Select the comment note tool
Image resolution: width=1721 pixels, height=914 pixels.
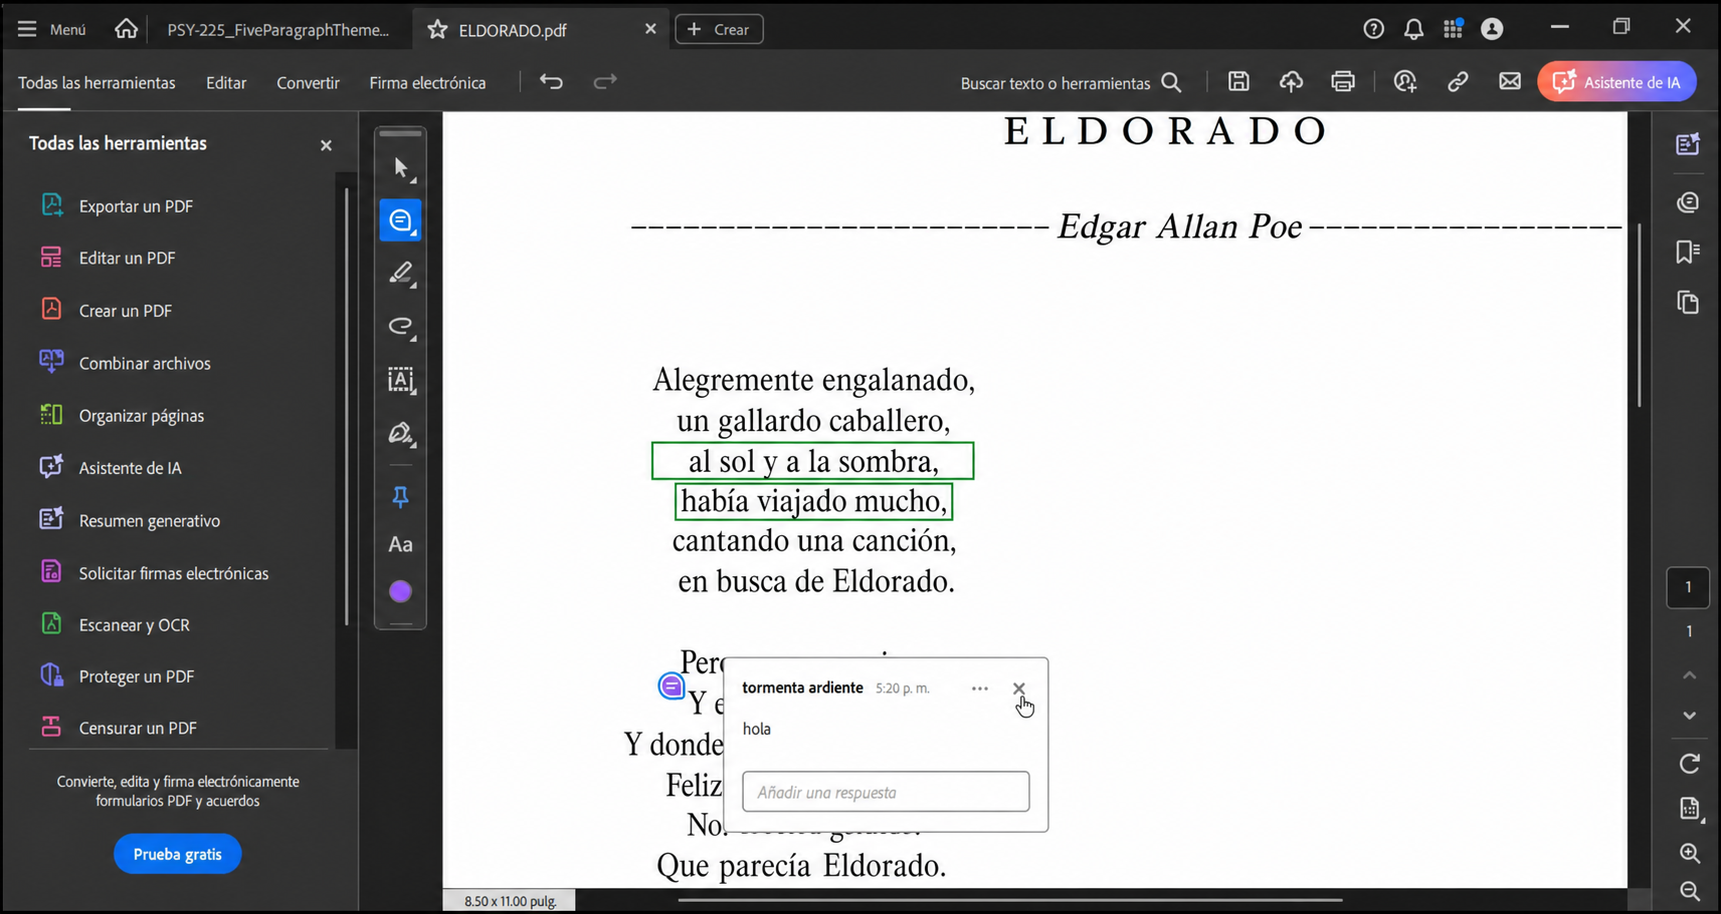click(x=400, y=220)
